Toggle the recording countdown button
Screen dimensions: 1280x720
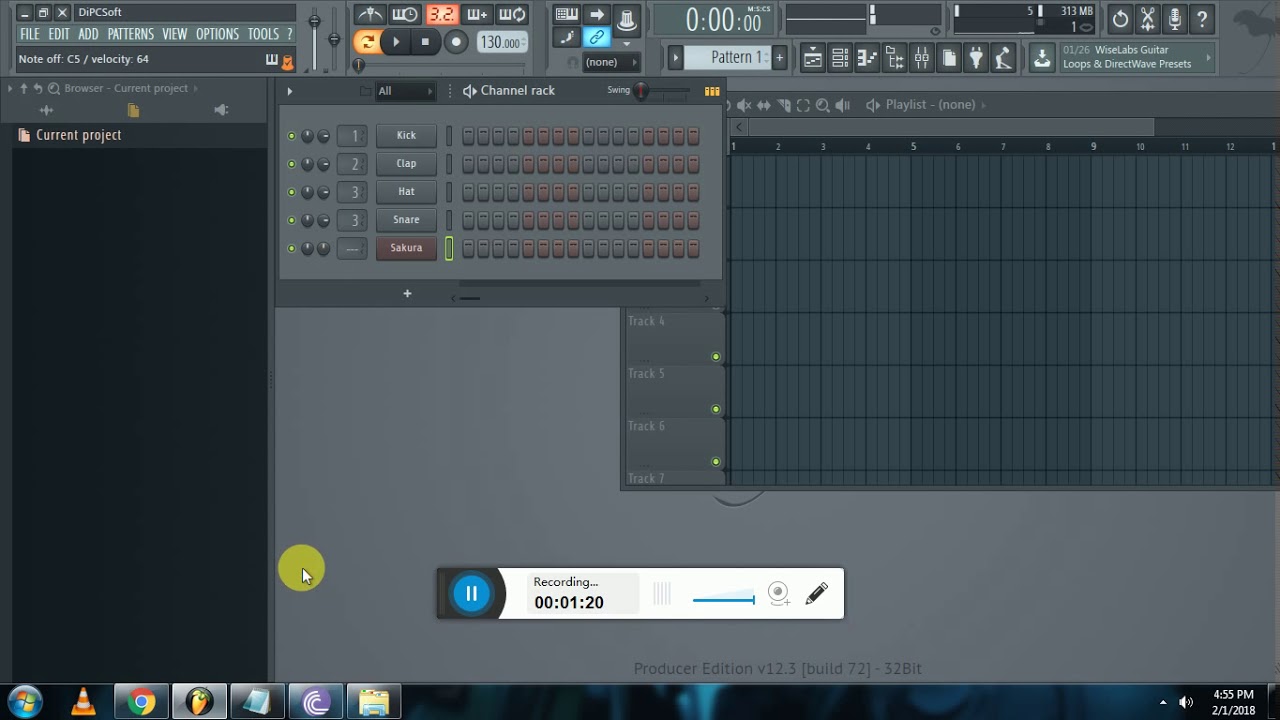point(441,14)
